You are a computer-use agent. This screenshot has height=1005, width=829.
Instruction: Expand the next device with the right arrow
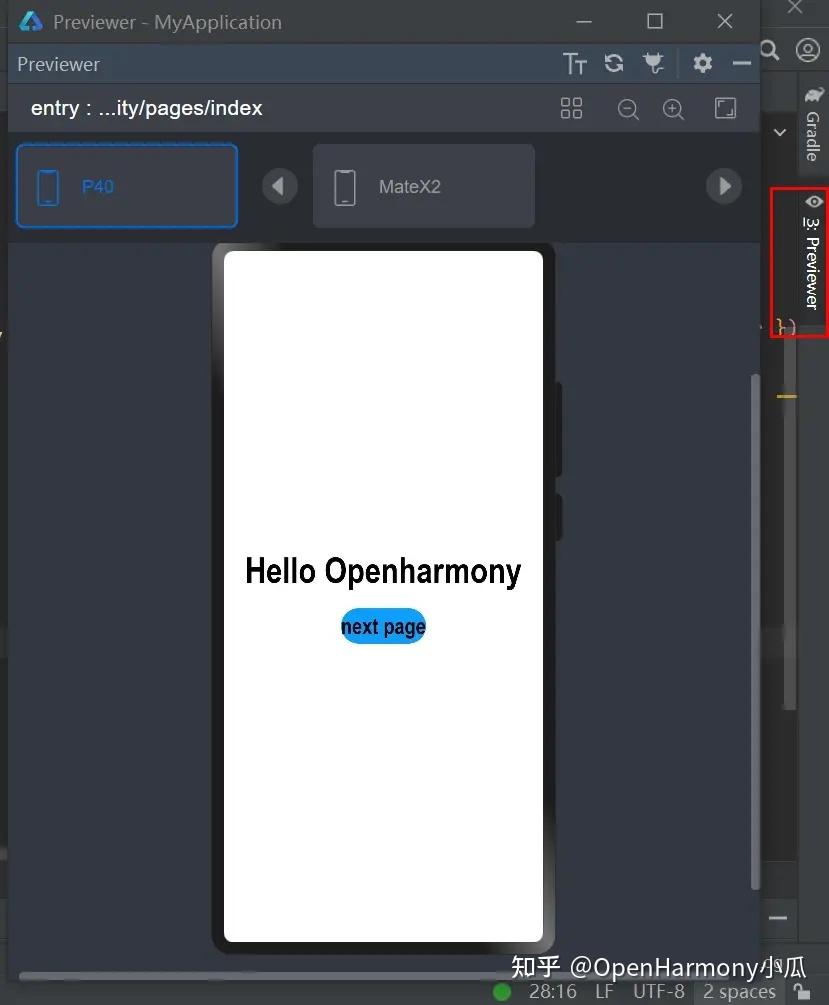[x=723, y=186]
